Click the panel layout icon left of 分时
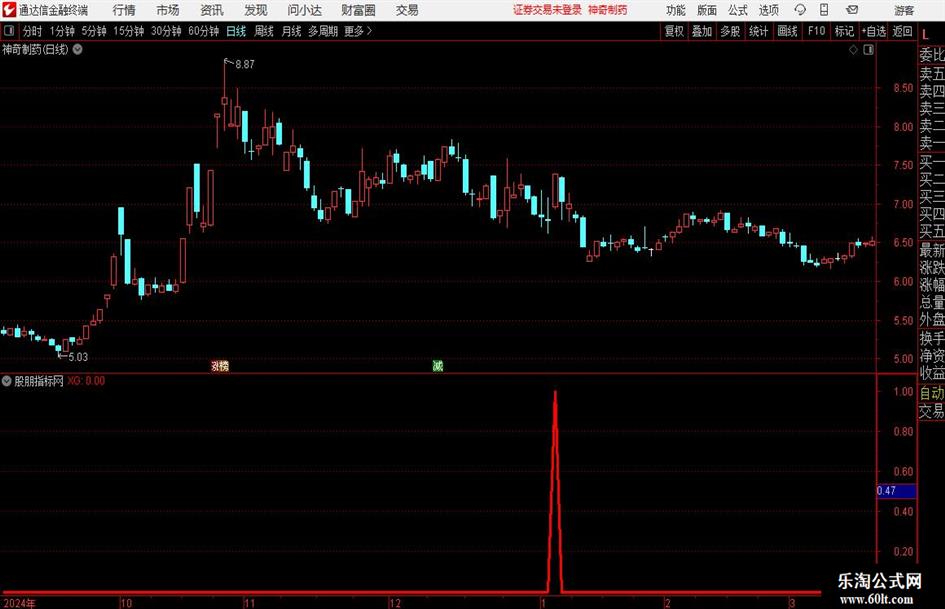The width and height of the screenshot is (945, 609). [9, 31]
